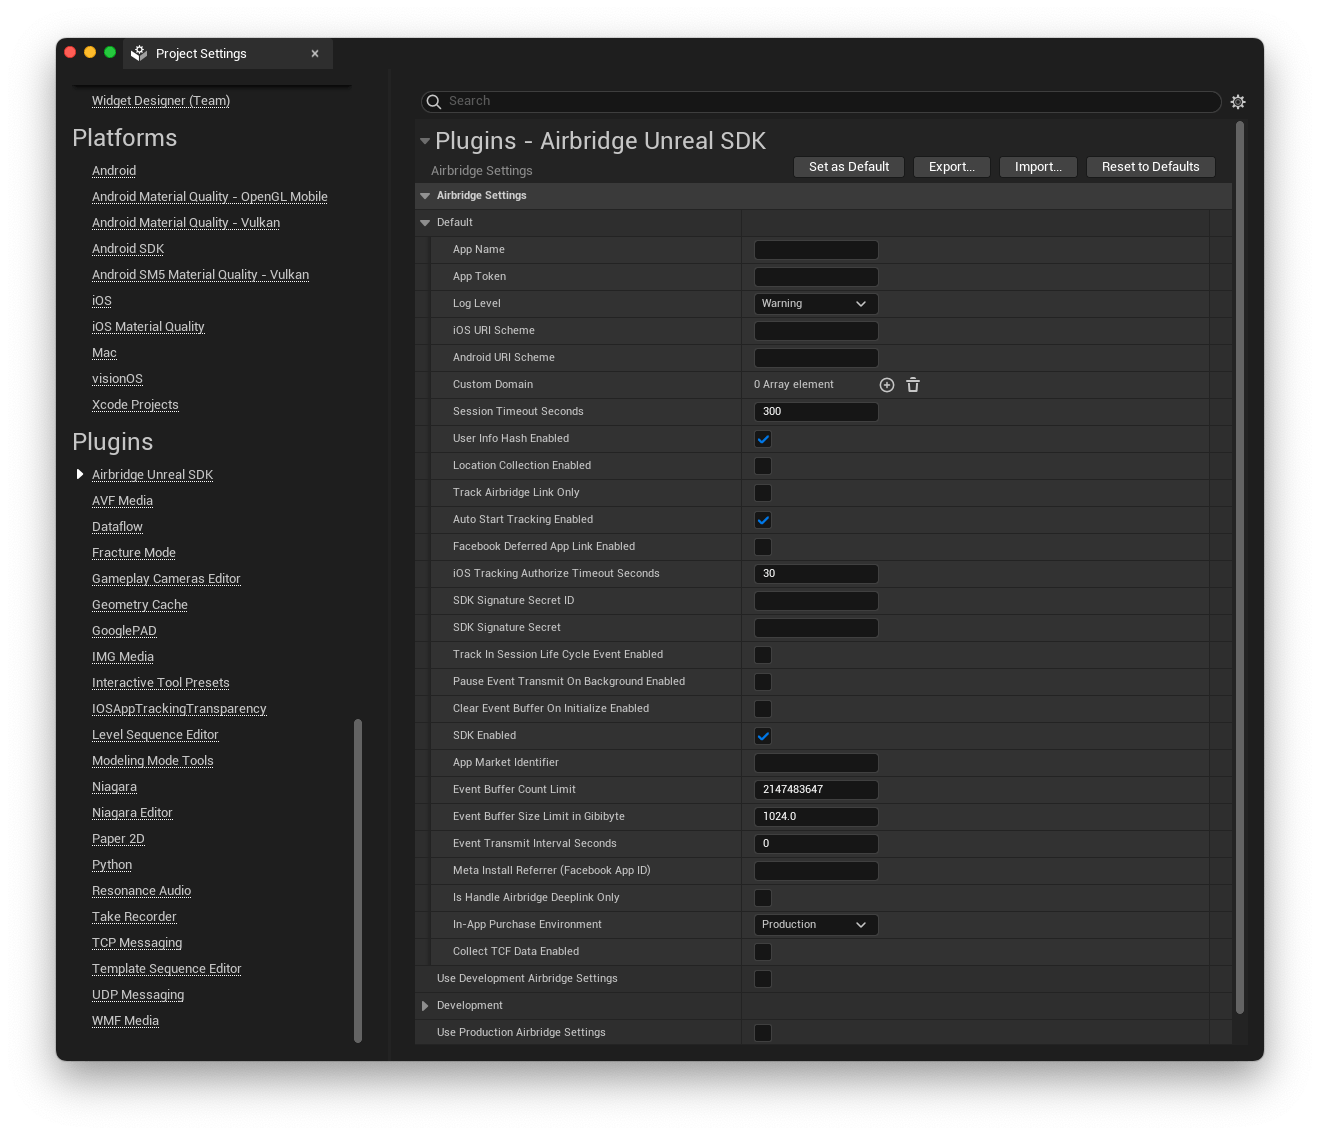Click the settings Search field
This screenshot has height=1135, width=1320.
821,102
